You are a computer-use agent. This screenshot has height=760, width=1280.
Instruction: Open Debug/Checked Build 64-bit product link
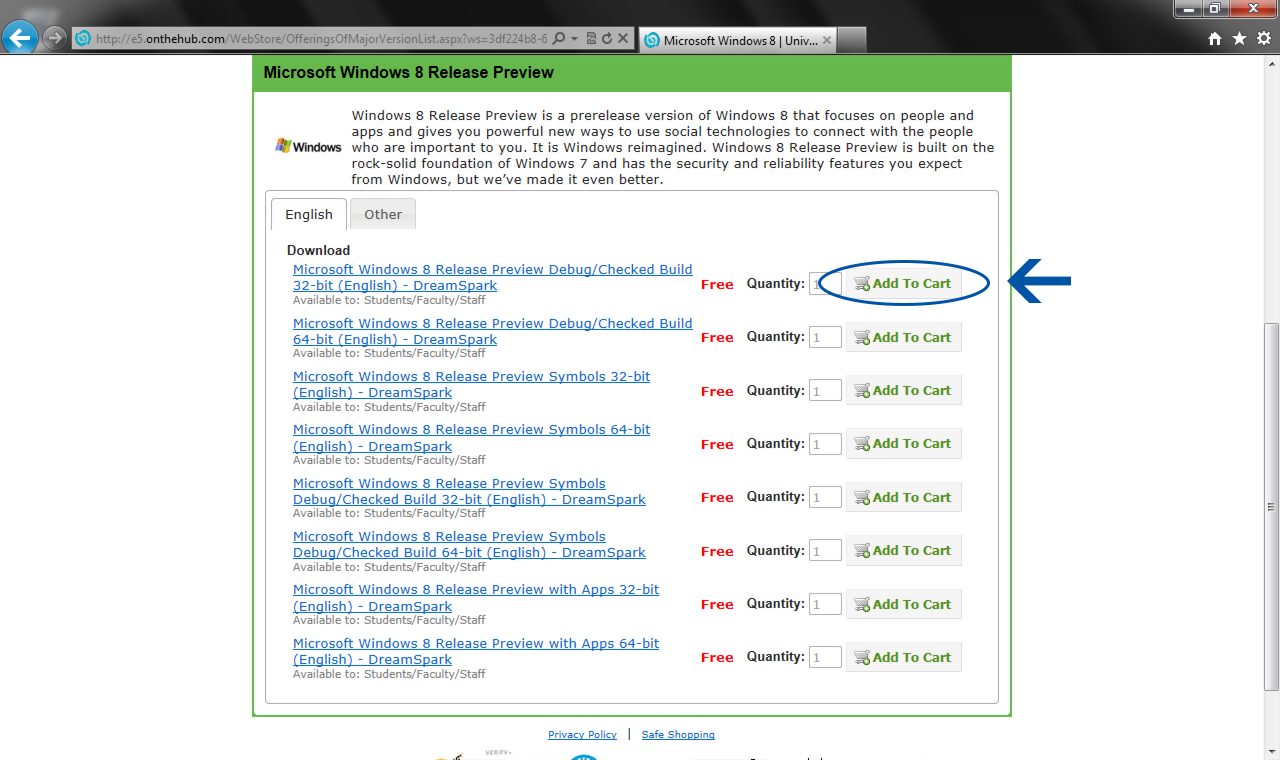pyautogui.click(x=493, y=331)
